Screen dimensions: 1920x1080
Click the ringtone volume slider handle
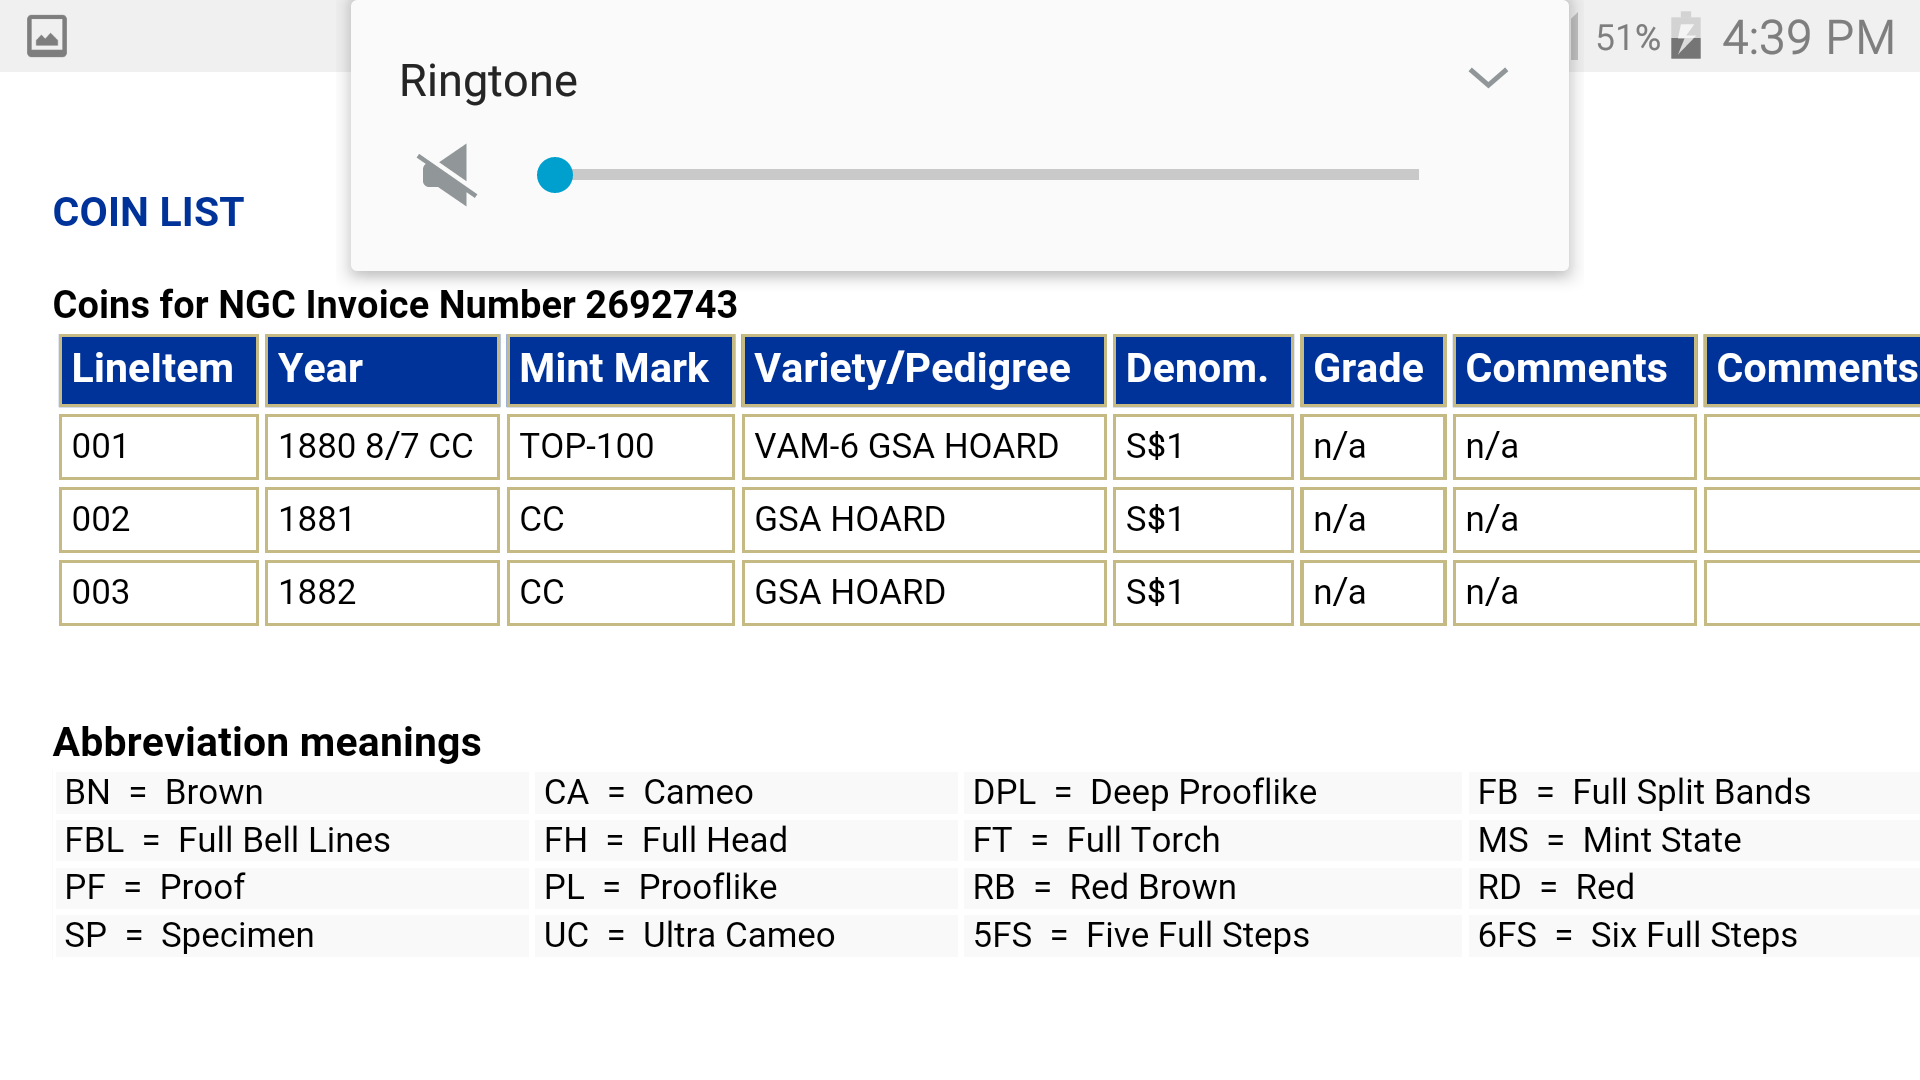pos(555,175)
